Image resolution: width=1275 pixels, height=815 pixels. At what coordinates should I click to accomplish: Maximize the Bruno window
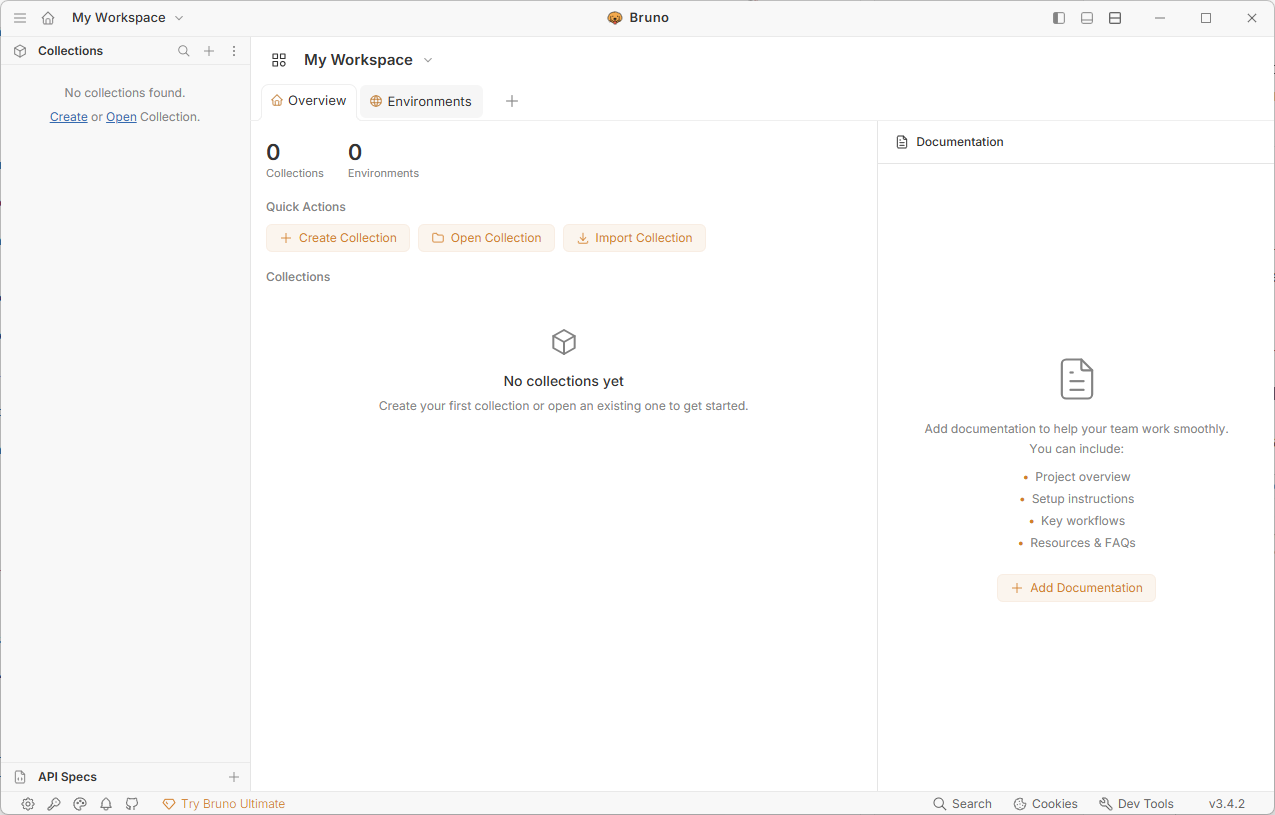pyautogui.click(x=1206, y=18)
